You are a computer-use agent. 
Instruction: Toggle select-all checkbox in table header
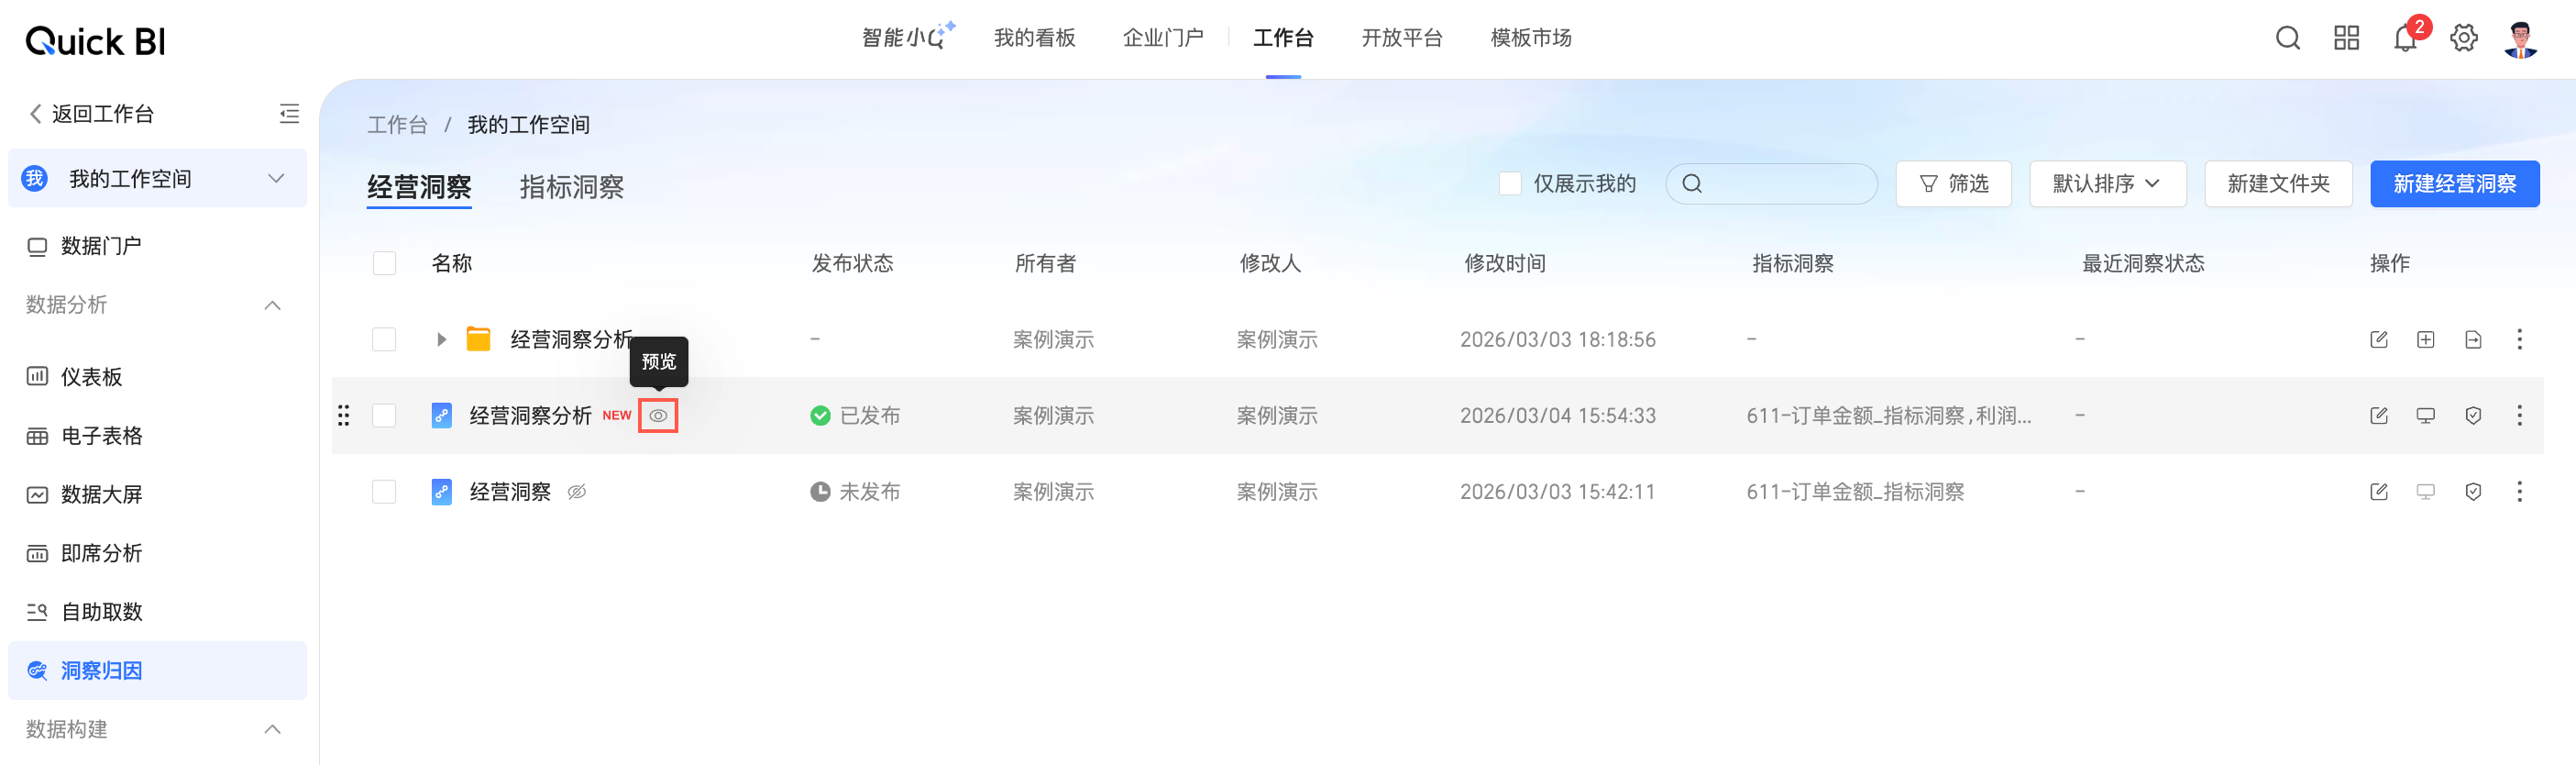click(384, 263)
